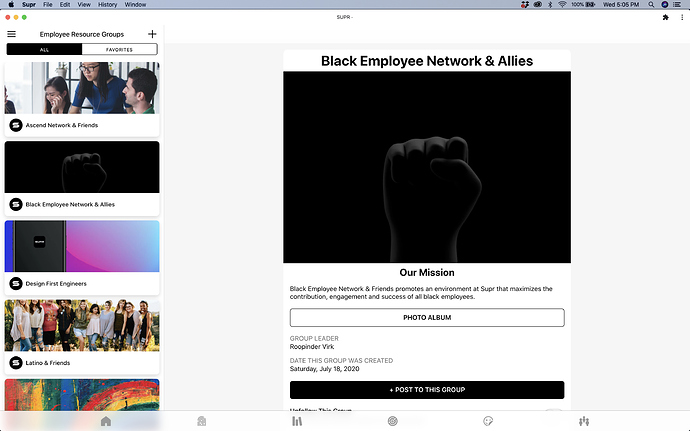The height and width of the screenshot is (431, 690).
Task: Open the Edit menu
Action: pyautogui.click(x=65, y=4)
